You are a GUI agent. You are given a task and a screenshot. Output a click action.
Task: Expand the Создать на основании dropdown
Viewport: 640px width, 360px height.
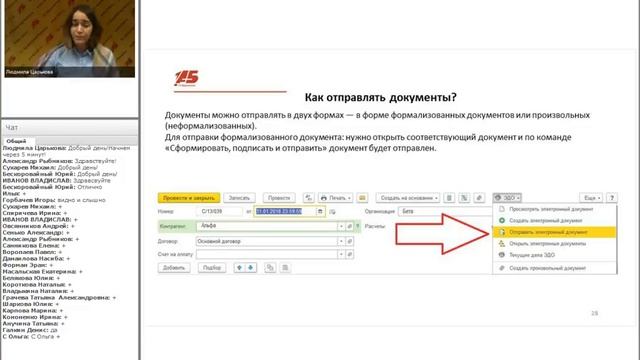tap(436, 198)
